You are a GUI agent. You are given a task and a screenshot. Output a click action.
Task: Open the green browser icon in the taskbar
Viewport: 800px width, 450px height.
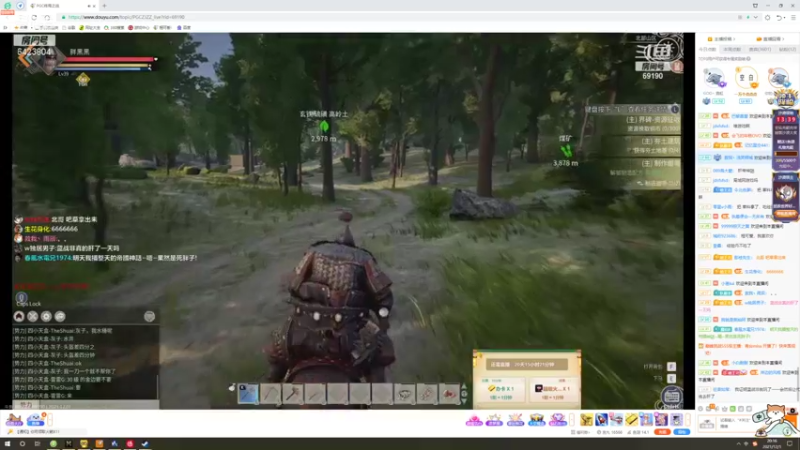click(x=53, y=444)
